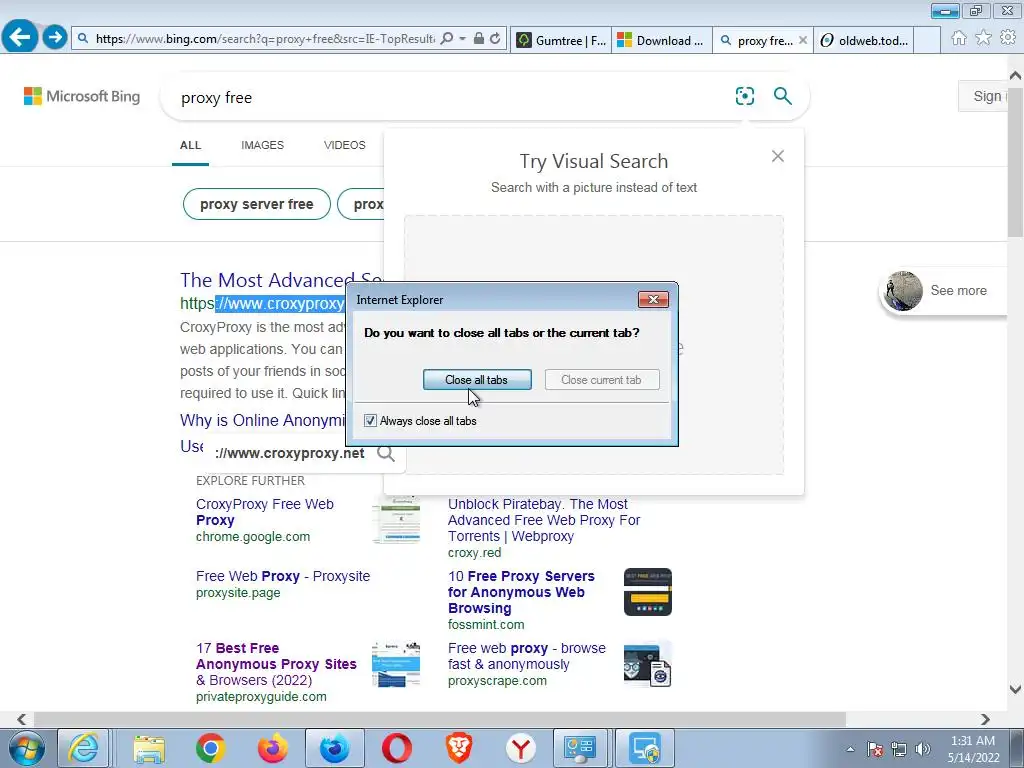Screen dimensions: 1024x768
Task: Click Internet Explorer taskbar icon
Action: pyautogui.click(x=84, y=748)
